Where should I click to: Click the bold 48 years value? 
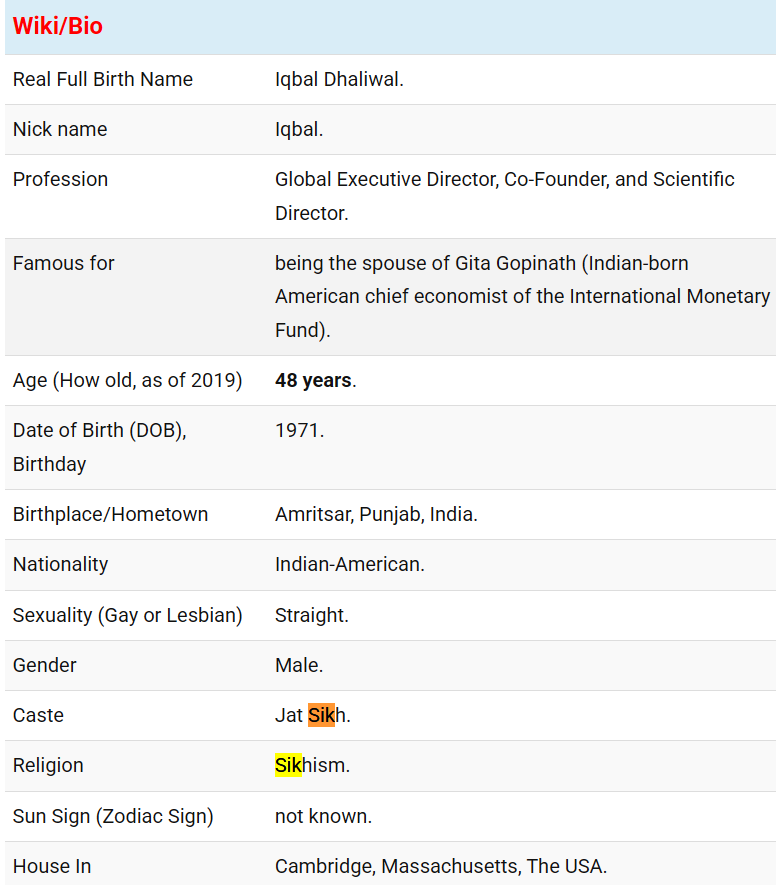pos(315,380)
